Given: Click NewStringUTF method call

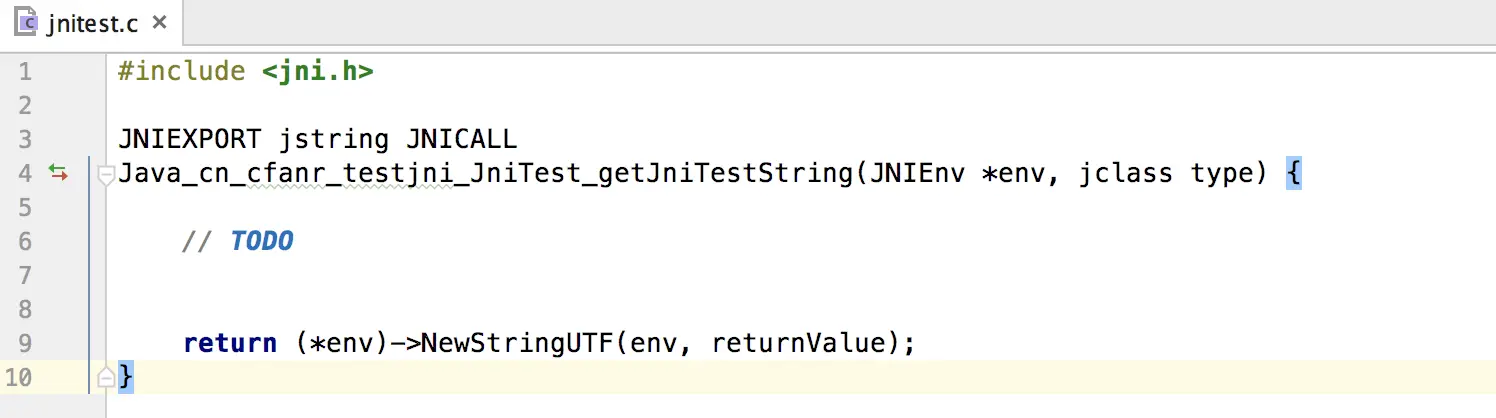Looking at the screenshot, I should 516,343.
